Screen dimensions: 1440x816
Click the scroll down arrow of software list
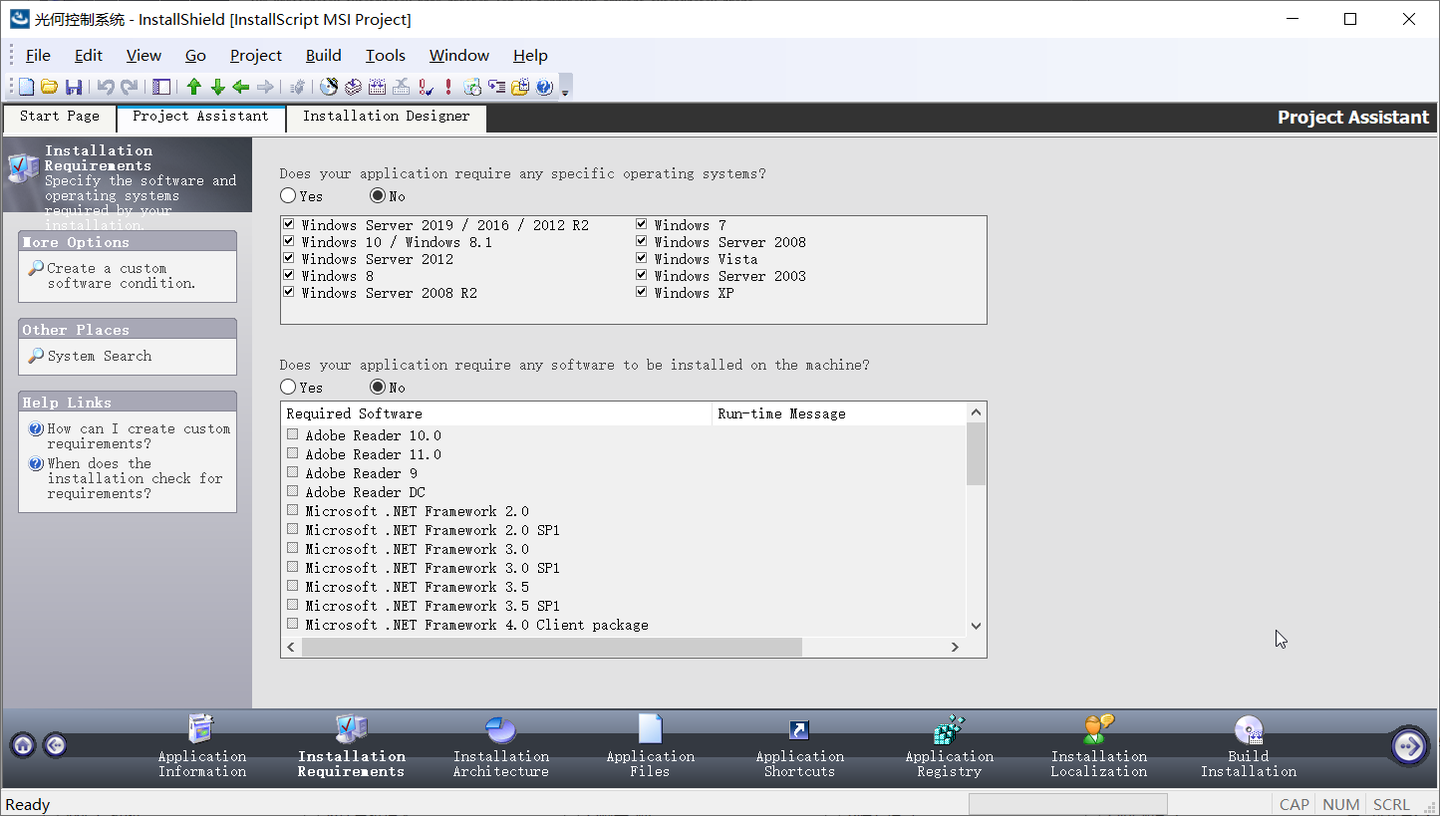point(976,626)
